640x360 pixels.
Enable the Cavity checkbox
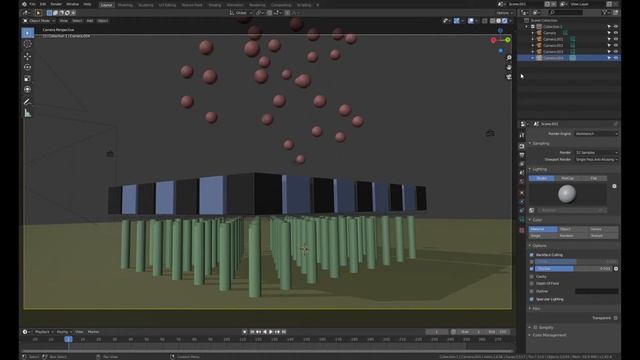point(531,276)
